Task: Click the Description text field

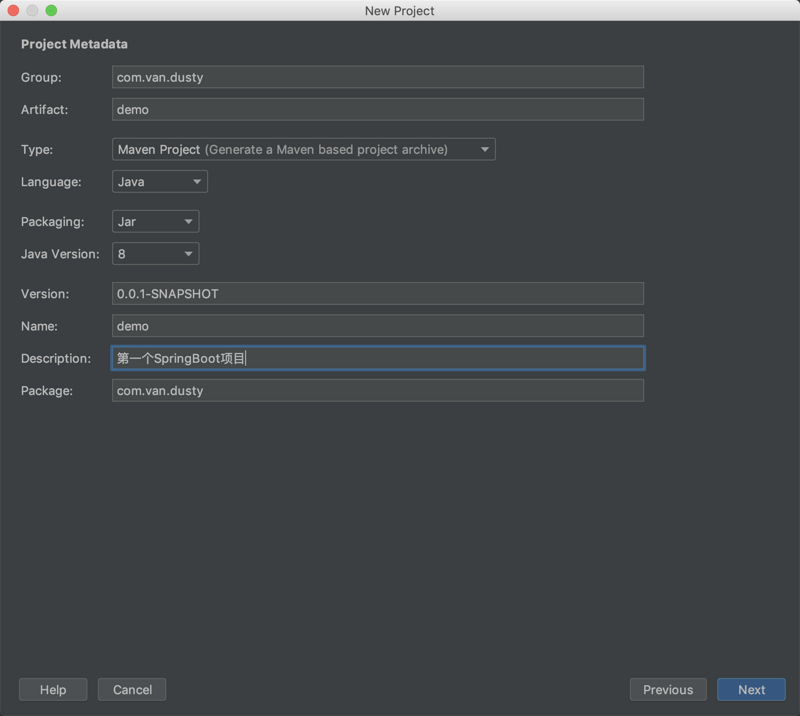Action: [x=377, y=358]
